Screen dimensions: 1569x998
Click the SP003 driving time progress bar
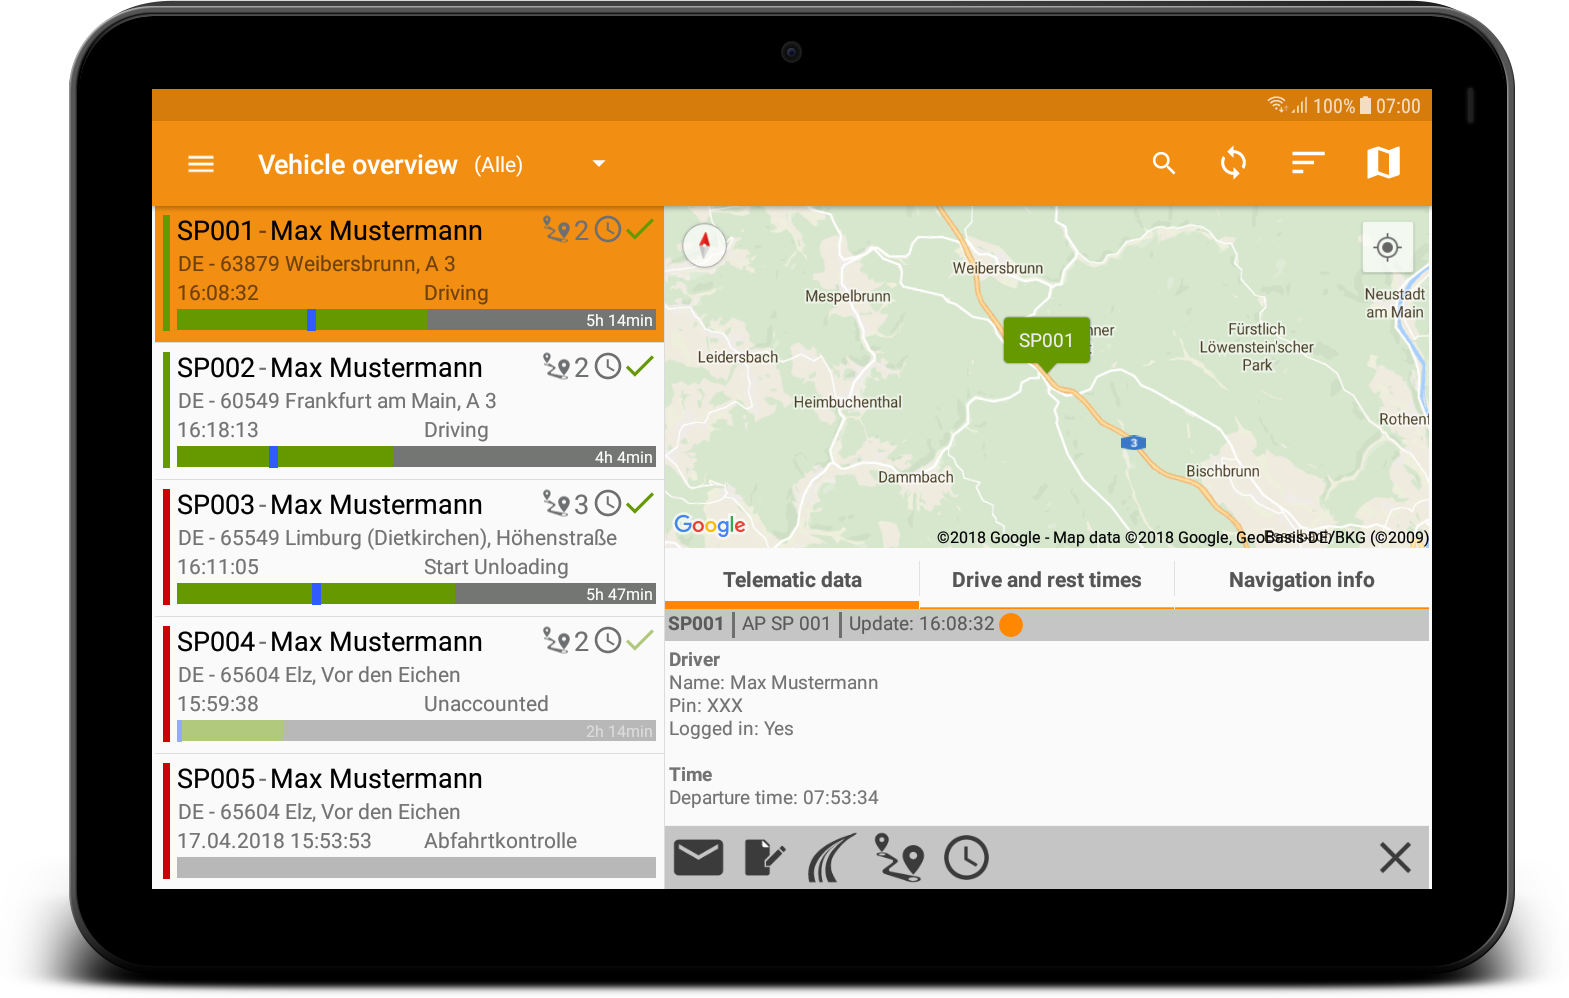pos(416,594)
